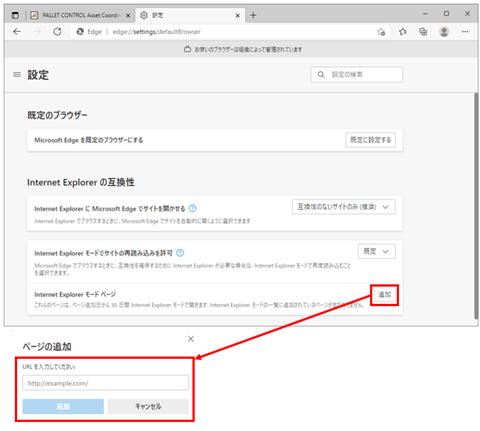The width and height of the screenshot is (480, 431).
Task: Click the URL input field in dialog
Action: point(105,383)
